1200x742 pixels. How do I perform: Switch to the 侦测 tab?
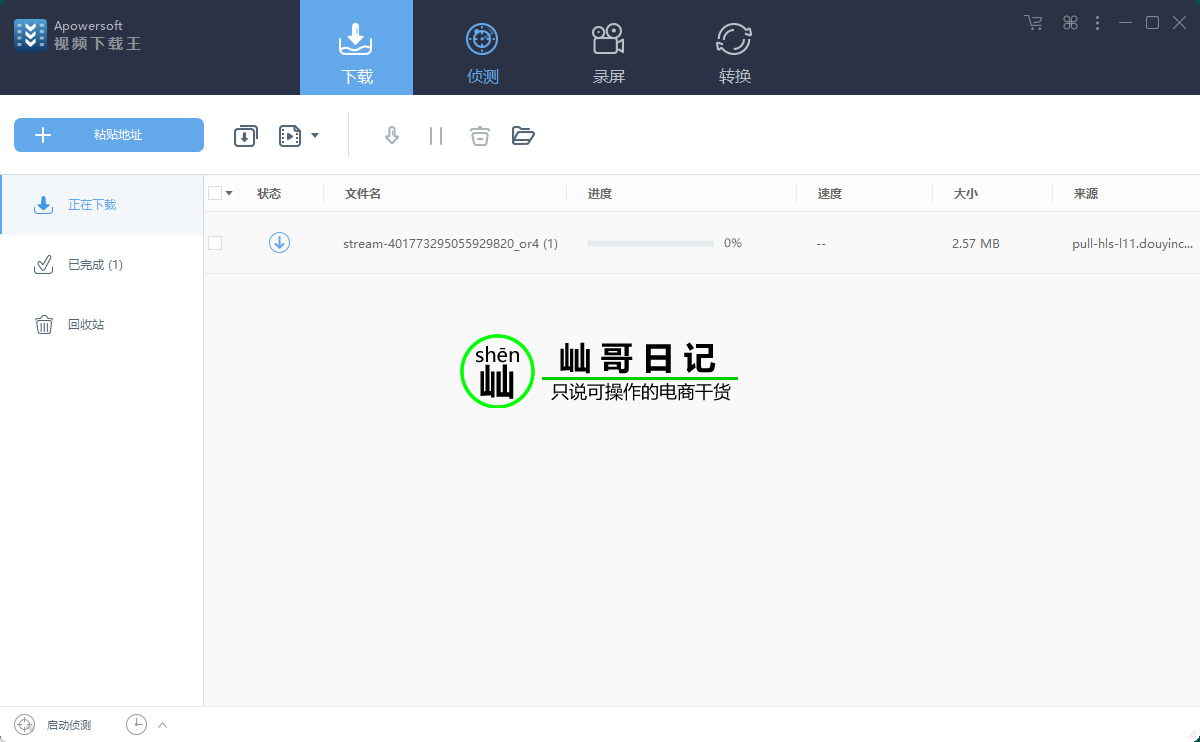(x=482, y=52)
